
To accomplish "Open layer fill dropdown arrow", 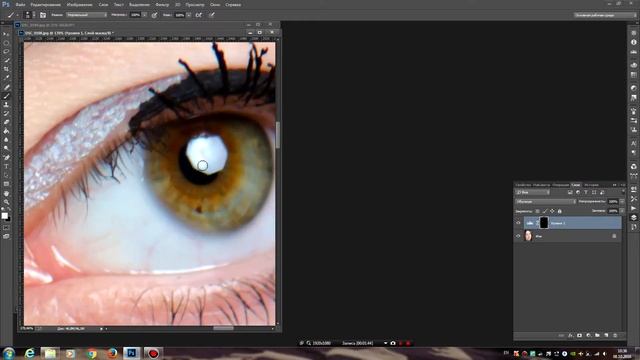I will tap(622, 211).
